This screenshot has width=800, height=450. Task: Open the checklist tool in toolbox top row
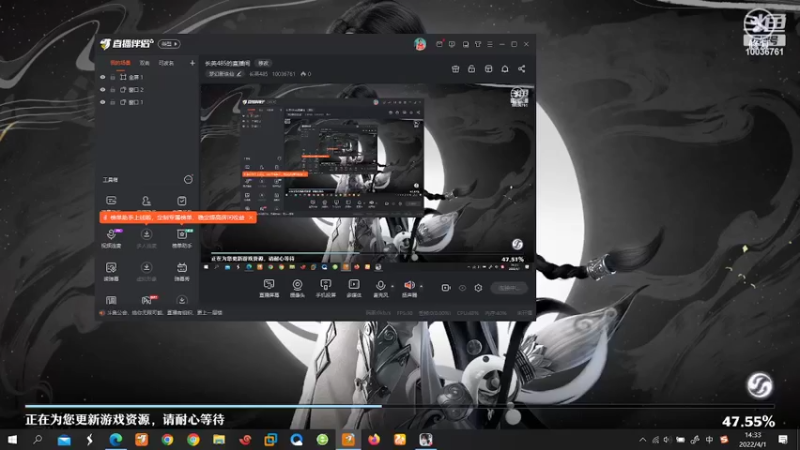[x=182, y=203]
